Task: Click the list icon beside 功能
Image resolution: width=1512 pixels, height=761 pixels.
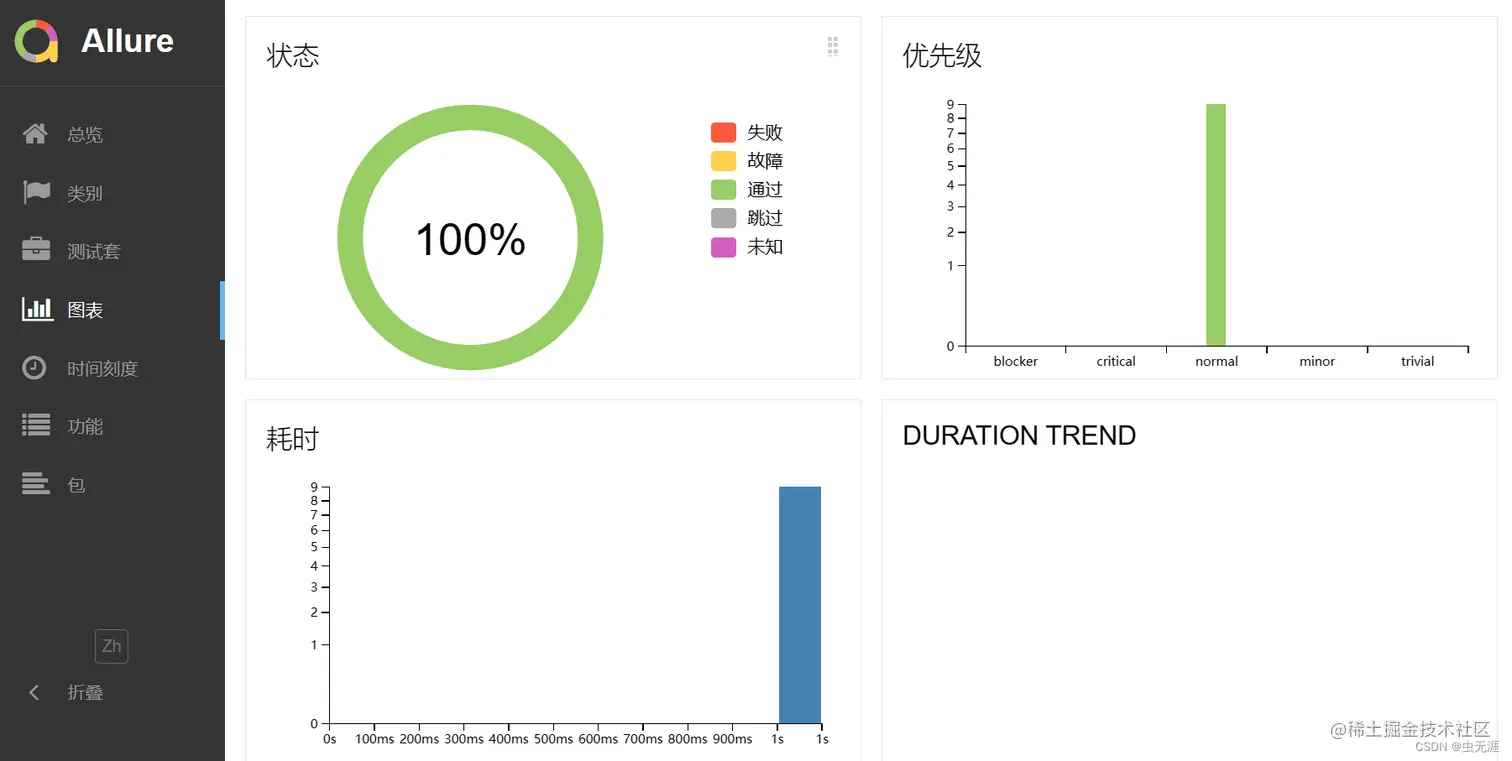Action: click(36, 426)
